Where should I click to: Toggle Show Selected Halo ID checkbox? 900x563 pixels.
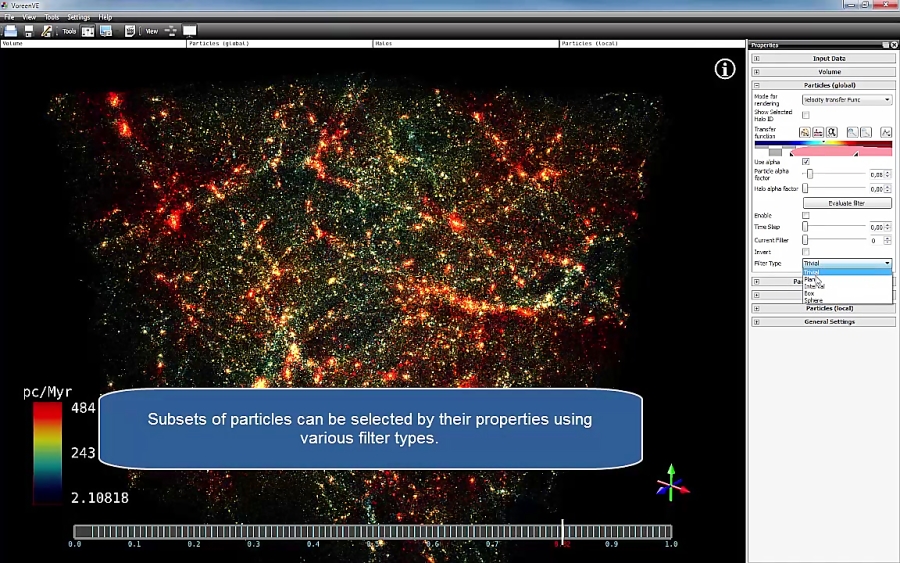point(806,115)
